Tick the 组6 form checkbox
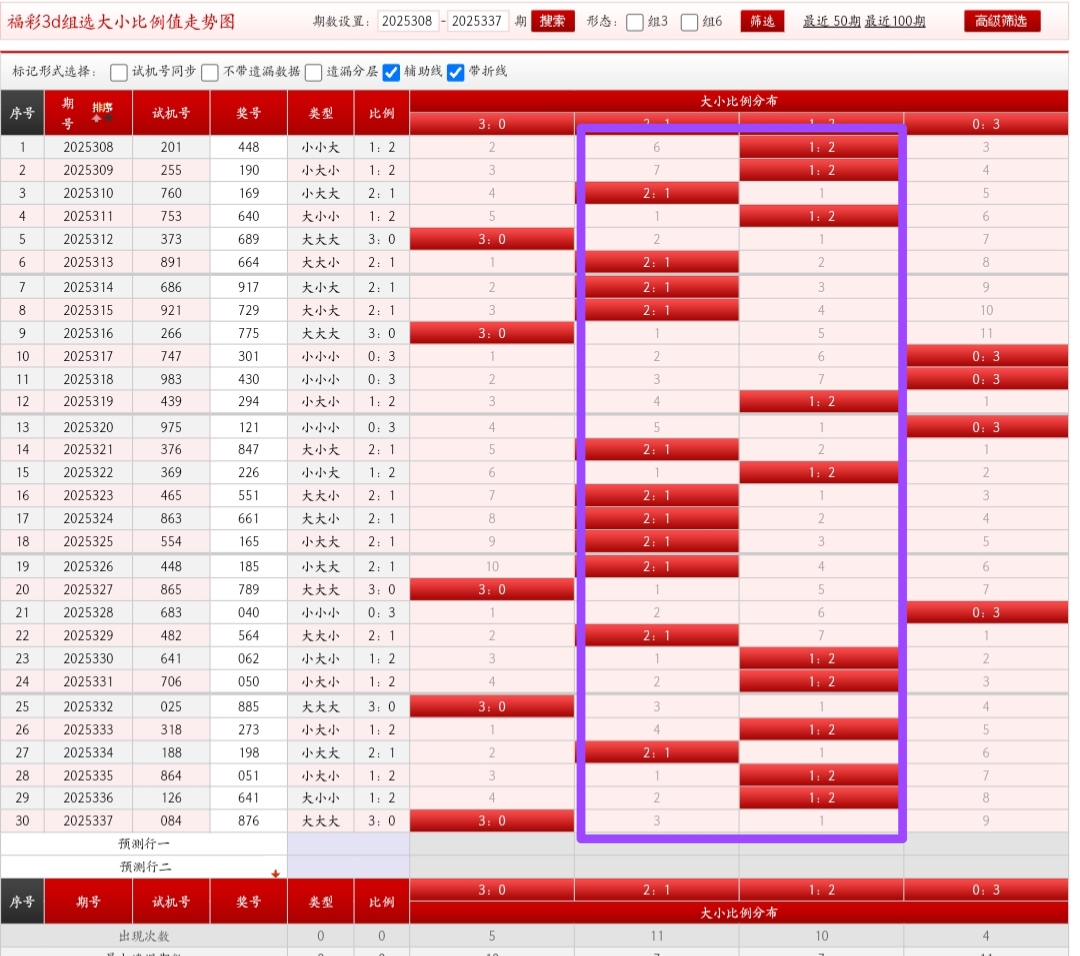This screenshot has height=956, width=1080. tap(690, 22)
